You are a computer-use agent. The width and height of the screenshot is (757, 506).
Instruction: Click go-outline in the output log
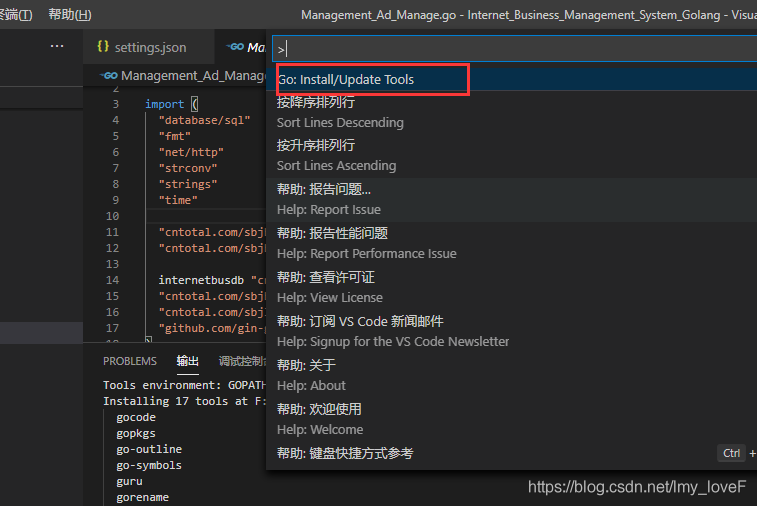coord(149,450)
